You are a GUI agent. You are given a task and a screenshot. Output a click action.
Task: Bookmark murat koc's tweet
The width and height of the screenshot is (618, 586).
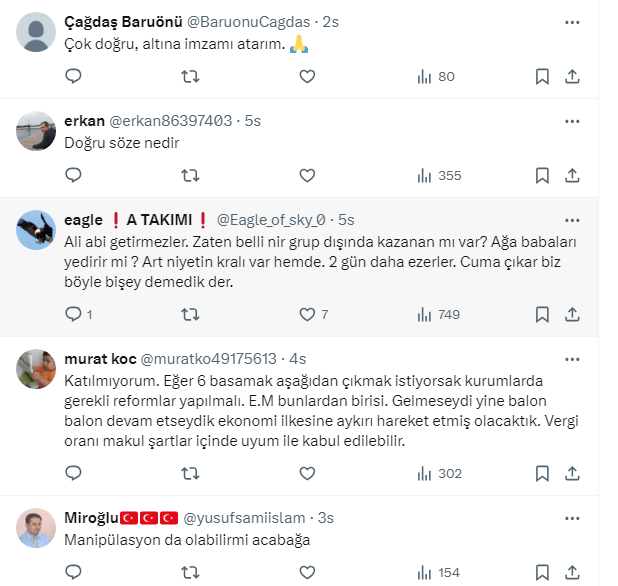[541, 473]
